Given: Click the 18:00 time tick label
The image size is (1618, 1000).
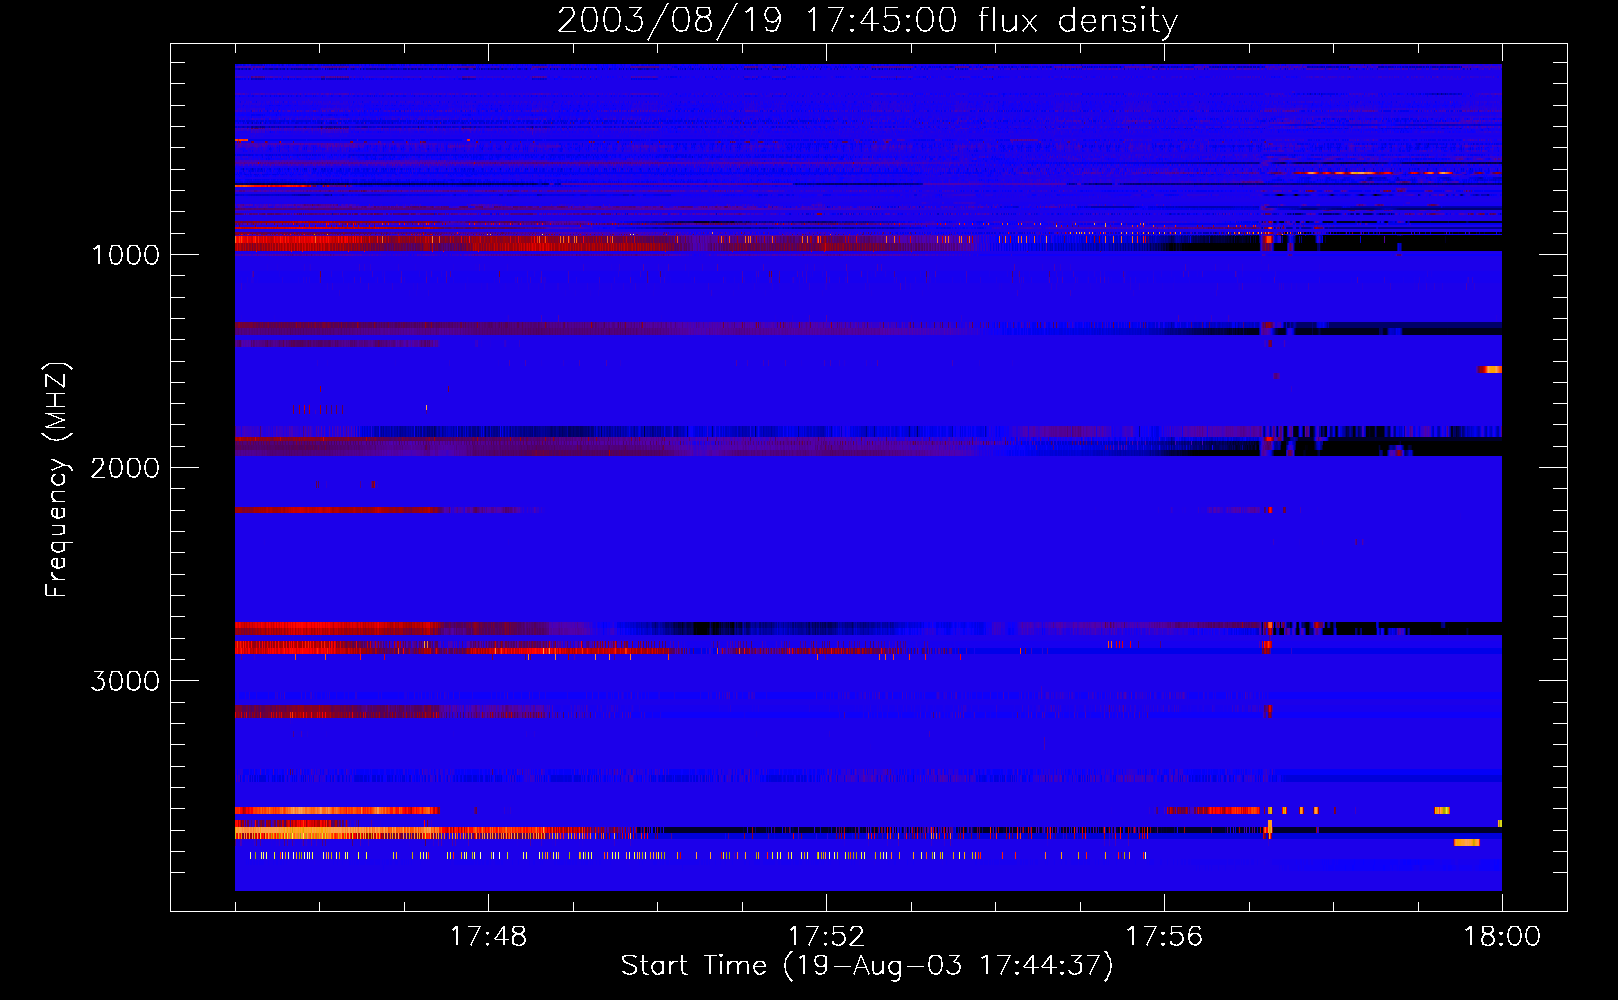Looking at the screenshot, I should click(x=1502, y=937).
